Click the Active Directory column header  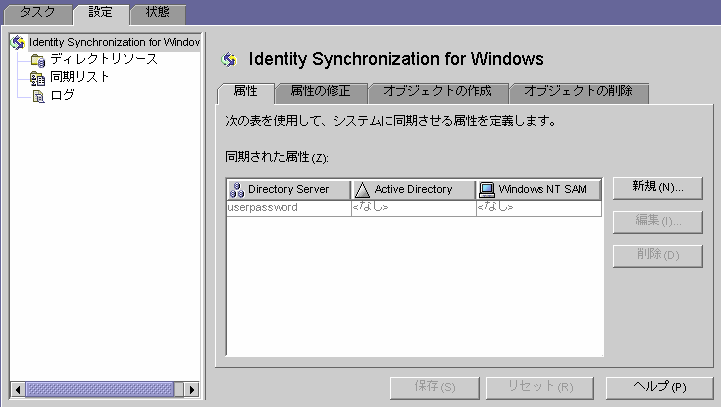[413, 189]
